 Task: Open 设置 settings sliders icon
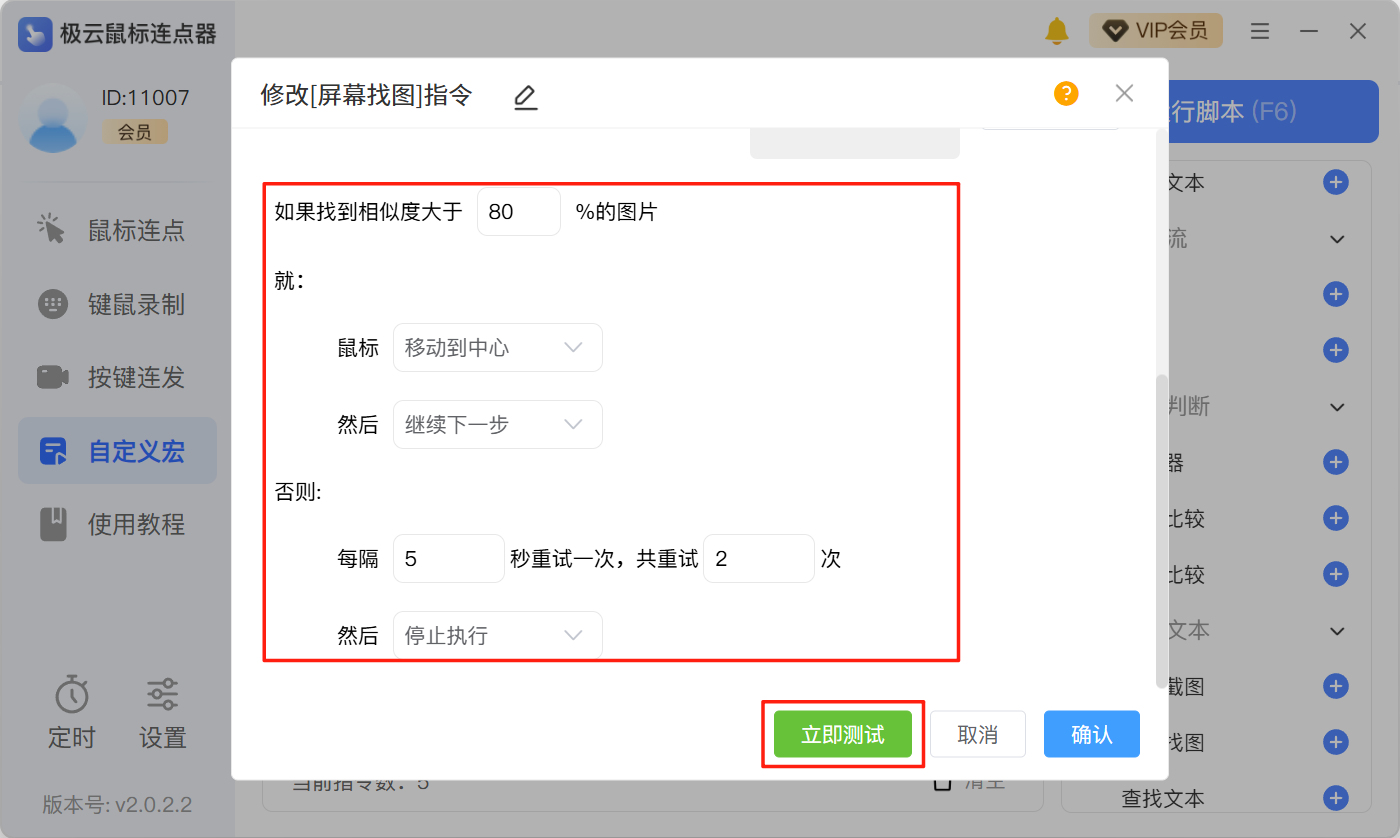click(162, 695)
